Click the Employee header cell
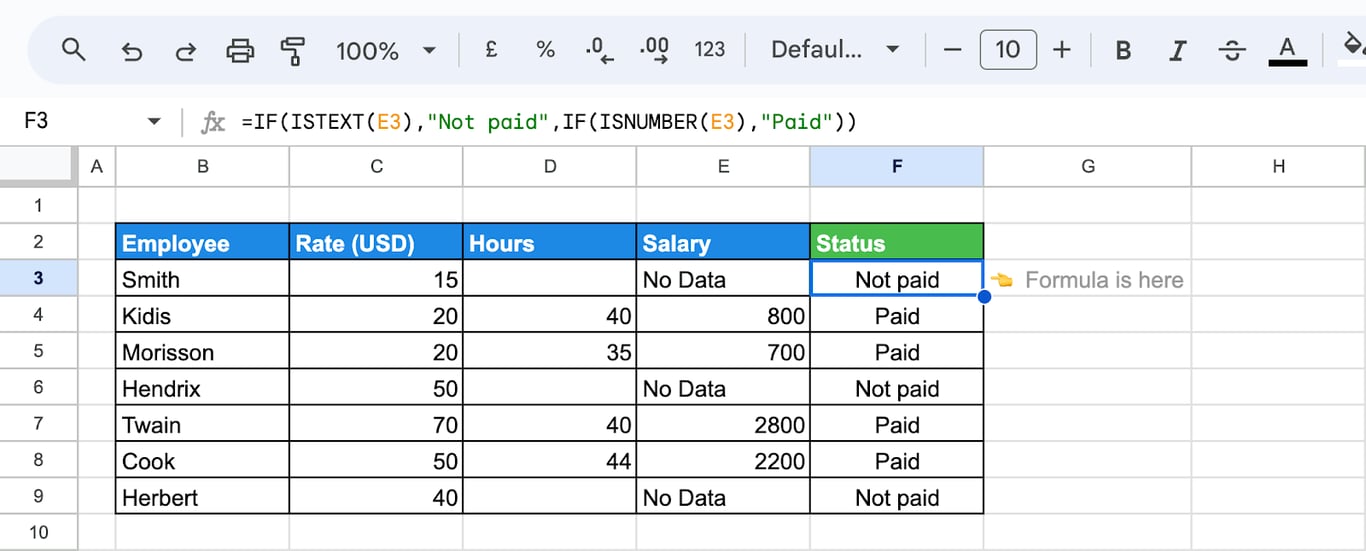Screen dimensions: 1366x551 203,242
